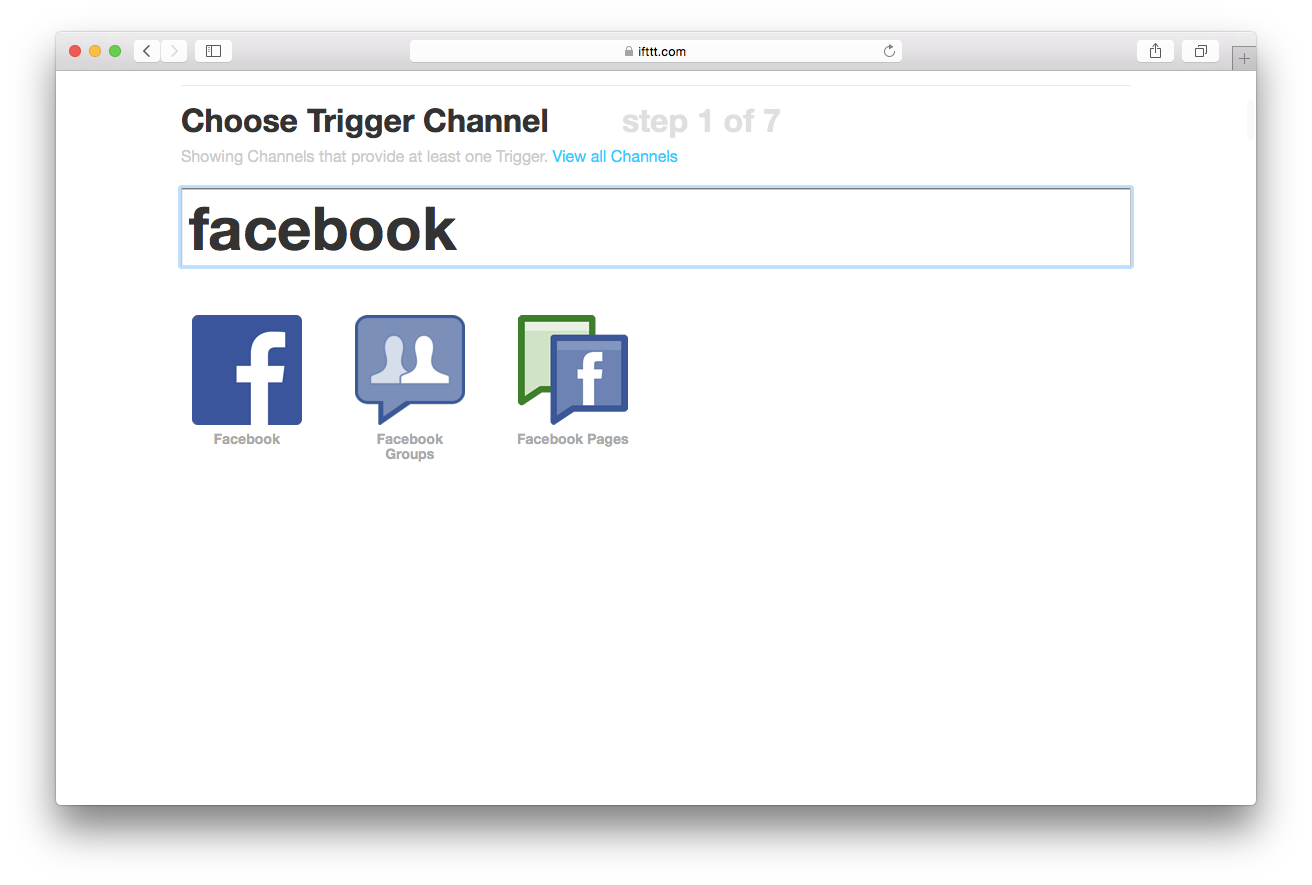Click the Choose Trigger Channel heading
The width and height of the screenshot is (1312, 885).
pyautogui.click(x=365, y=121)
